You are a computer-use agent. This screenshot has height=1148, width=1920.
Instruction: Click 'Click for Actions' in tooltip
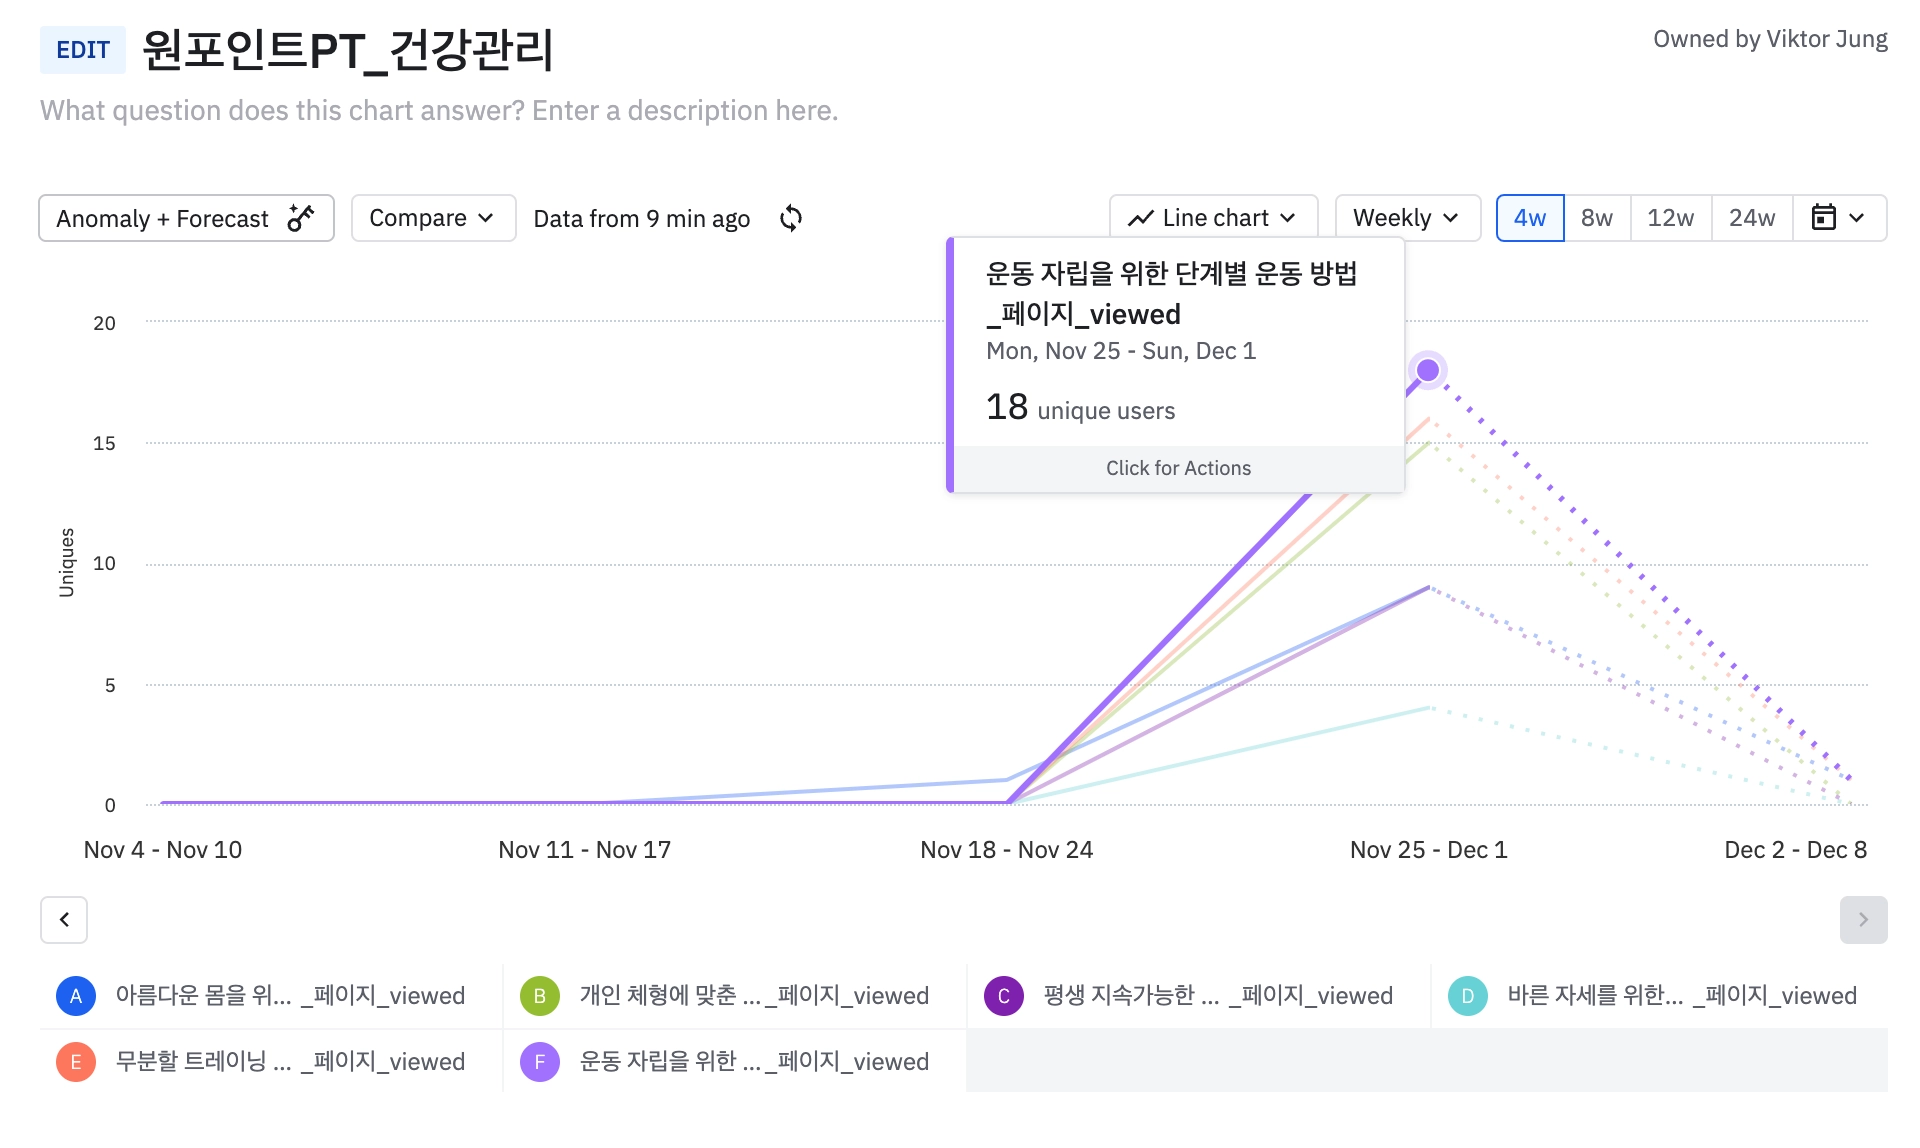coord(1178,468)
